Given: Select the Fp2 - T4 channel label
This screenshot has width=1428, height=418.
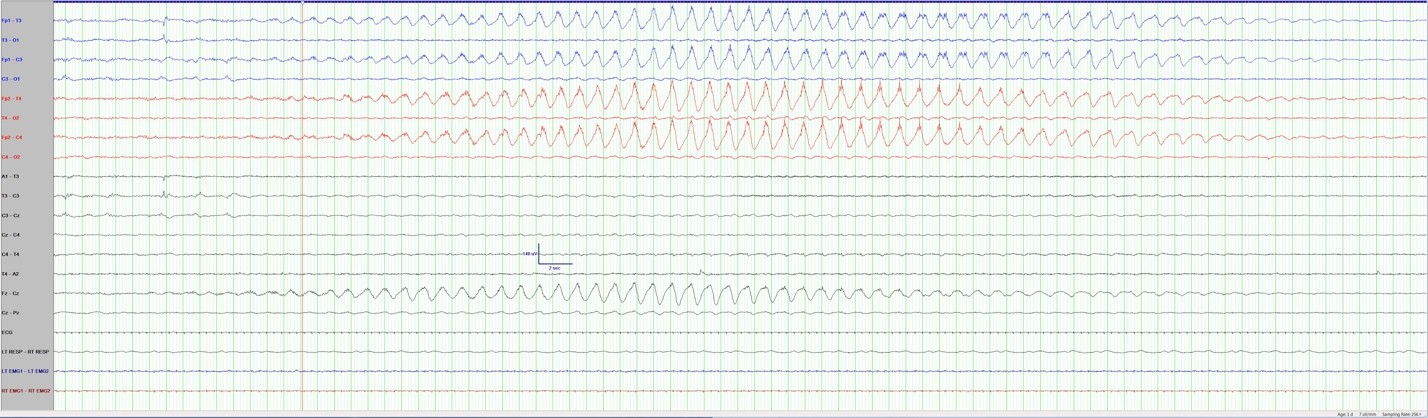Looking at the screenshot, I should [x=11, y=98].
